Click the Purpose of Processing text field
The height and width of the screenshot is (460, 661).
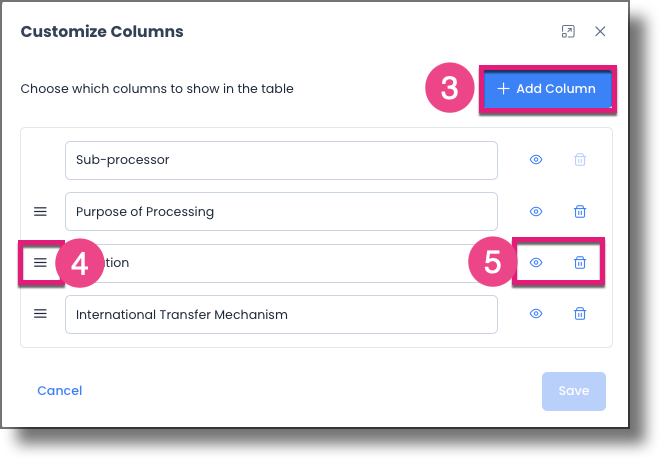click(281, 212)
